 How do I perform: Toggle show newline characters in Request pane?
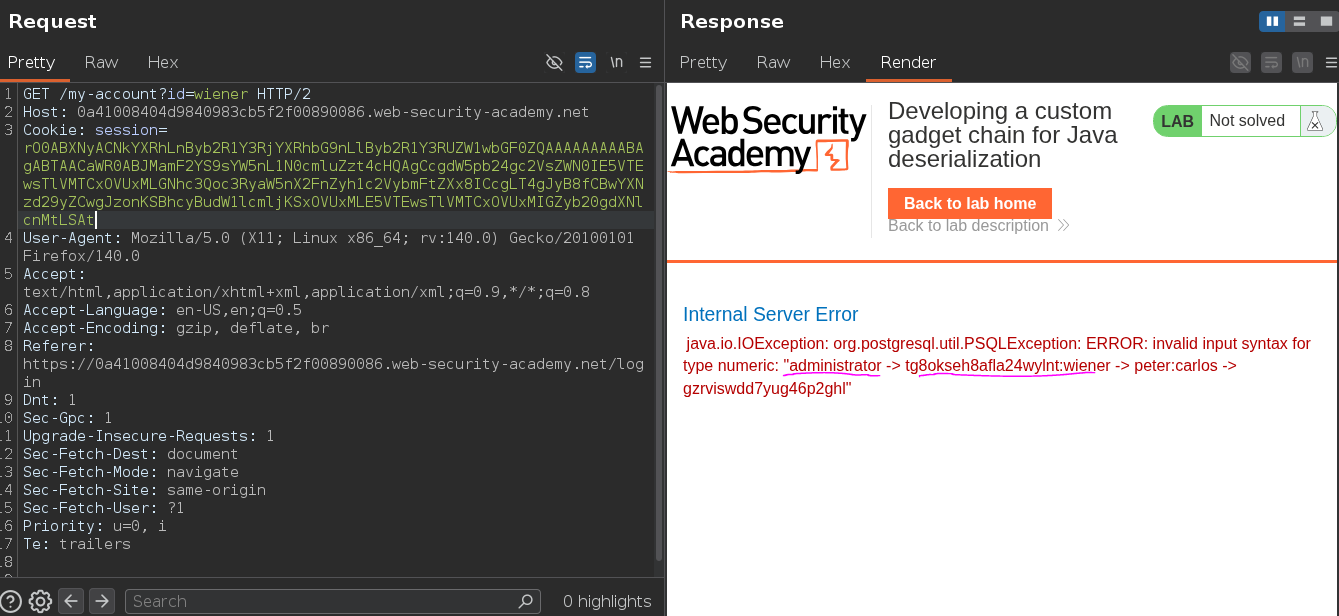[x=616, y=62]
